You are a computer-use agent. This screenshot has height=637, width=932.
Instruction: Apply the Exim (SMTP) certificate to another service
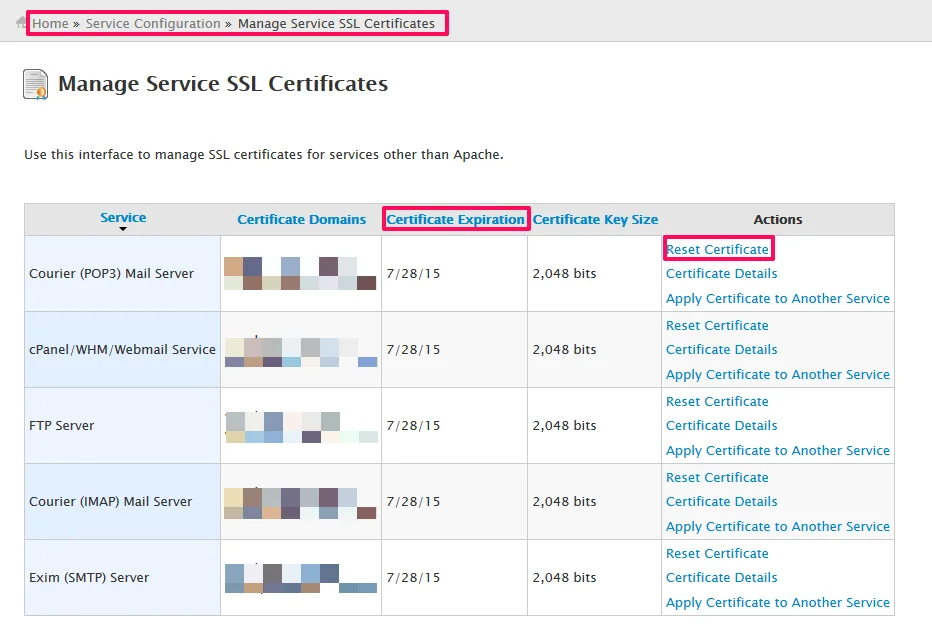coord(777,603)
